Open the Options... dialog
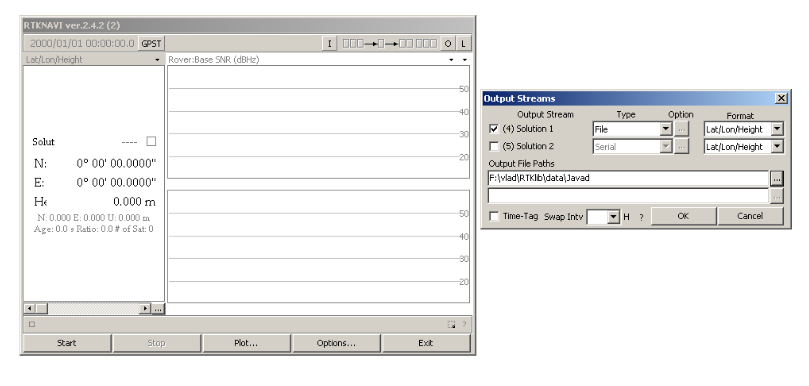This screenshot has height=386, width=809. pyautogui.click(x=336, y=343)
